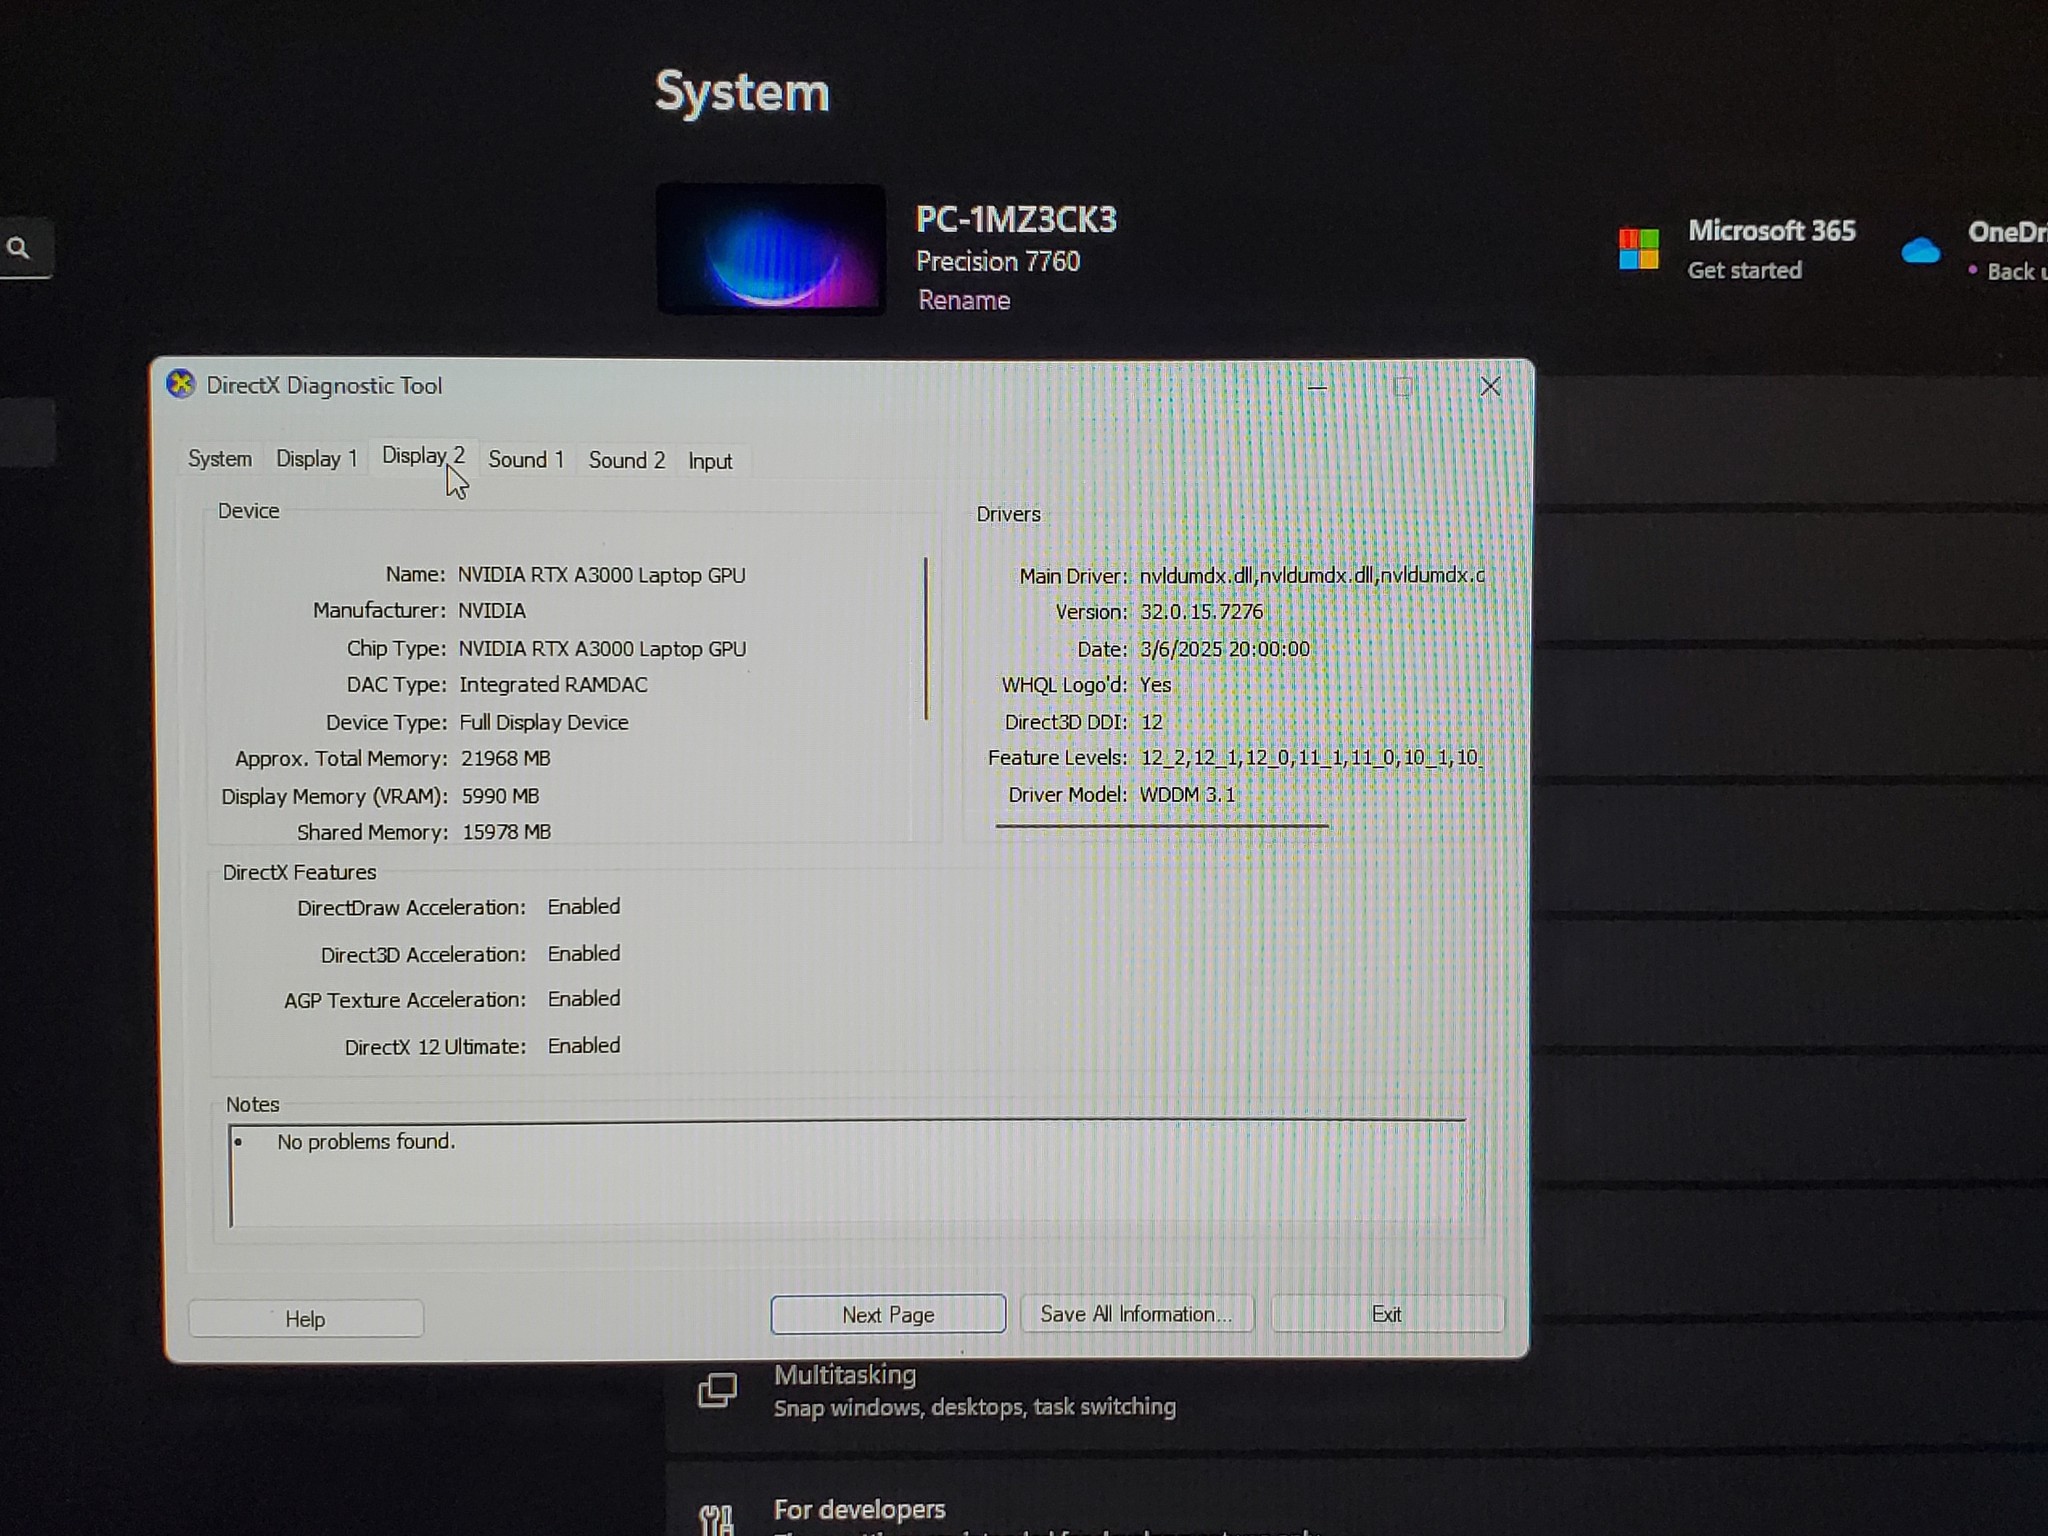The height and width of the screenshot is (1536, 2048).
Task: Click the PC-1MZ3CK3 computer name
Action: coord(1016,219)
